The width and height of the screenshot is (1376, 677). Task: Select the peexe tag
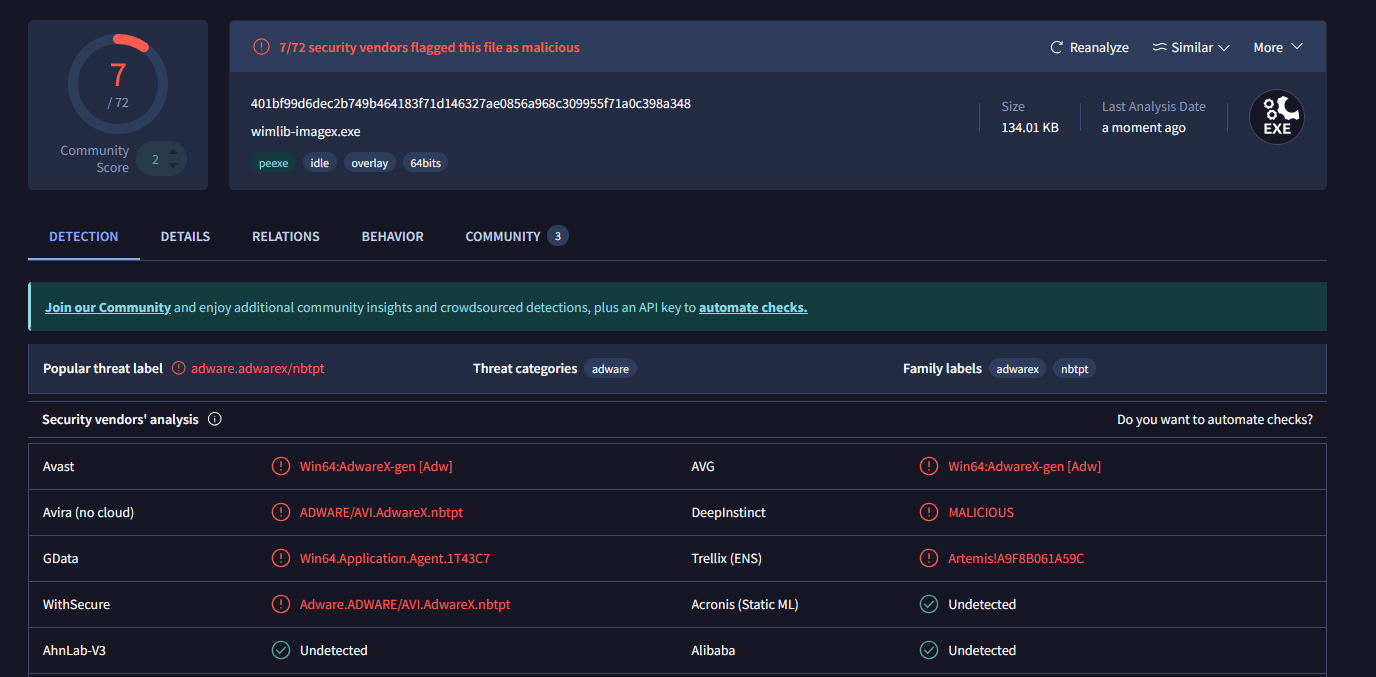(x=273, y=163)
